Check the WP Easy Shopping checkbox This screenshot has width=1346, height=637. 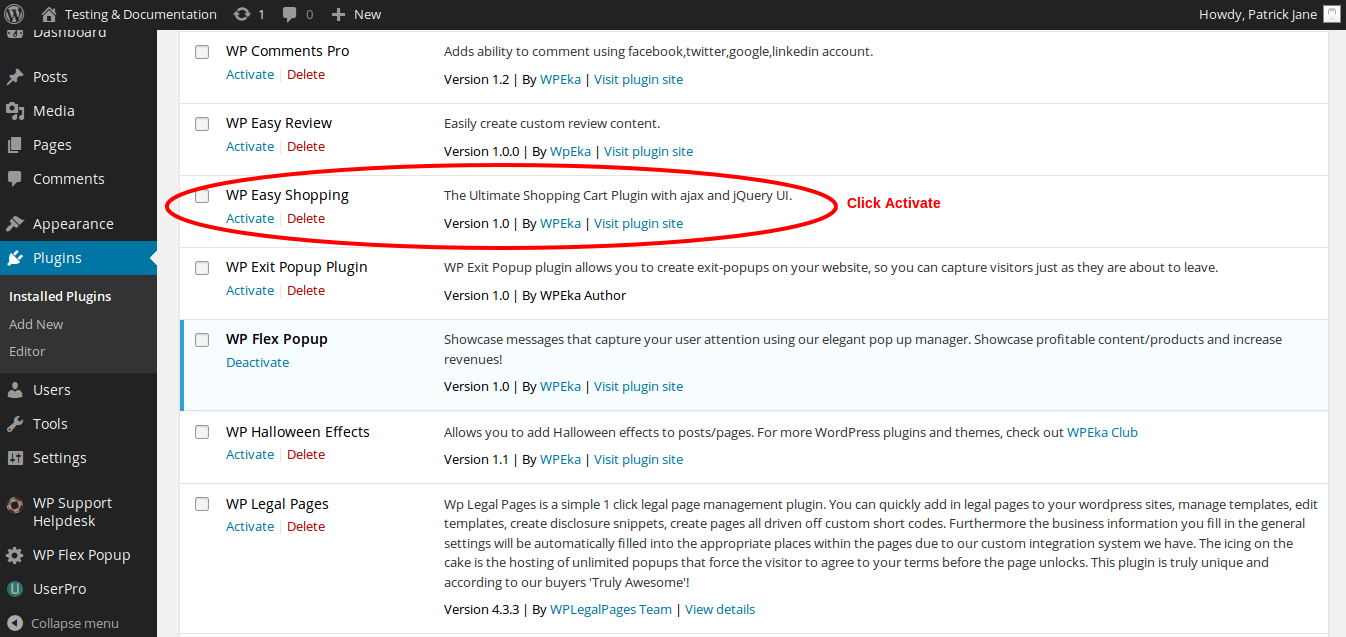coord(202,196)
